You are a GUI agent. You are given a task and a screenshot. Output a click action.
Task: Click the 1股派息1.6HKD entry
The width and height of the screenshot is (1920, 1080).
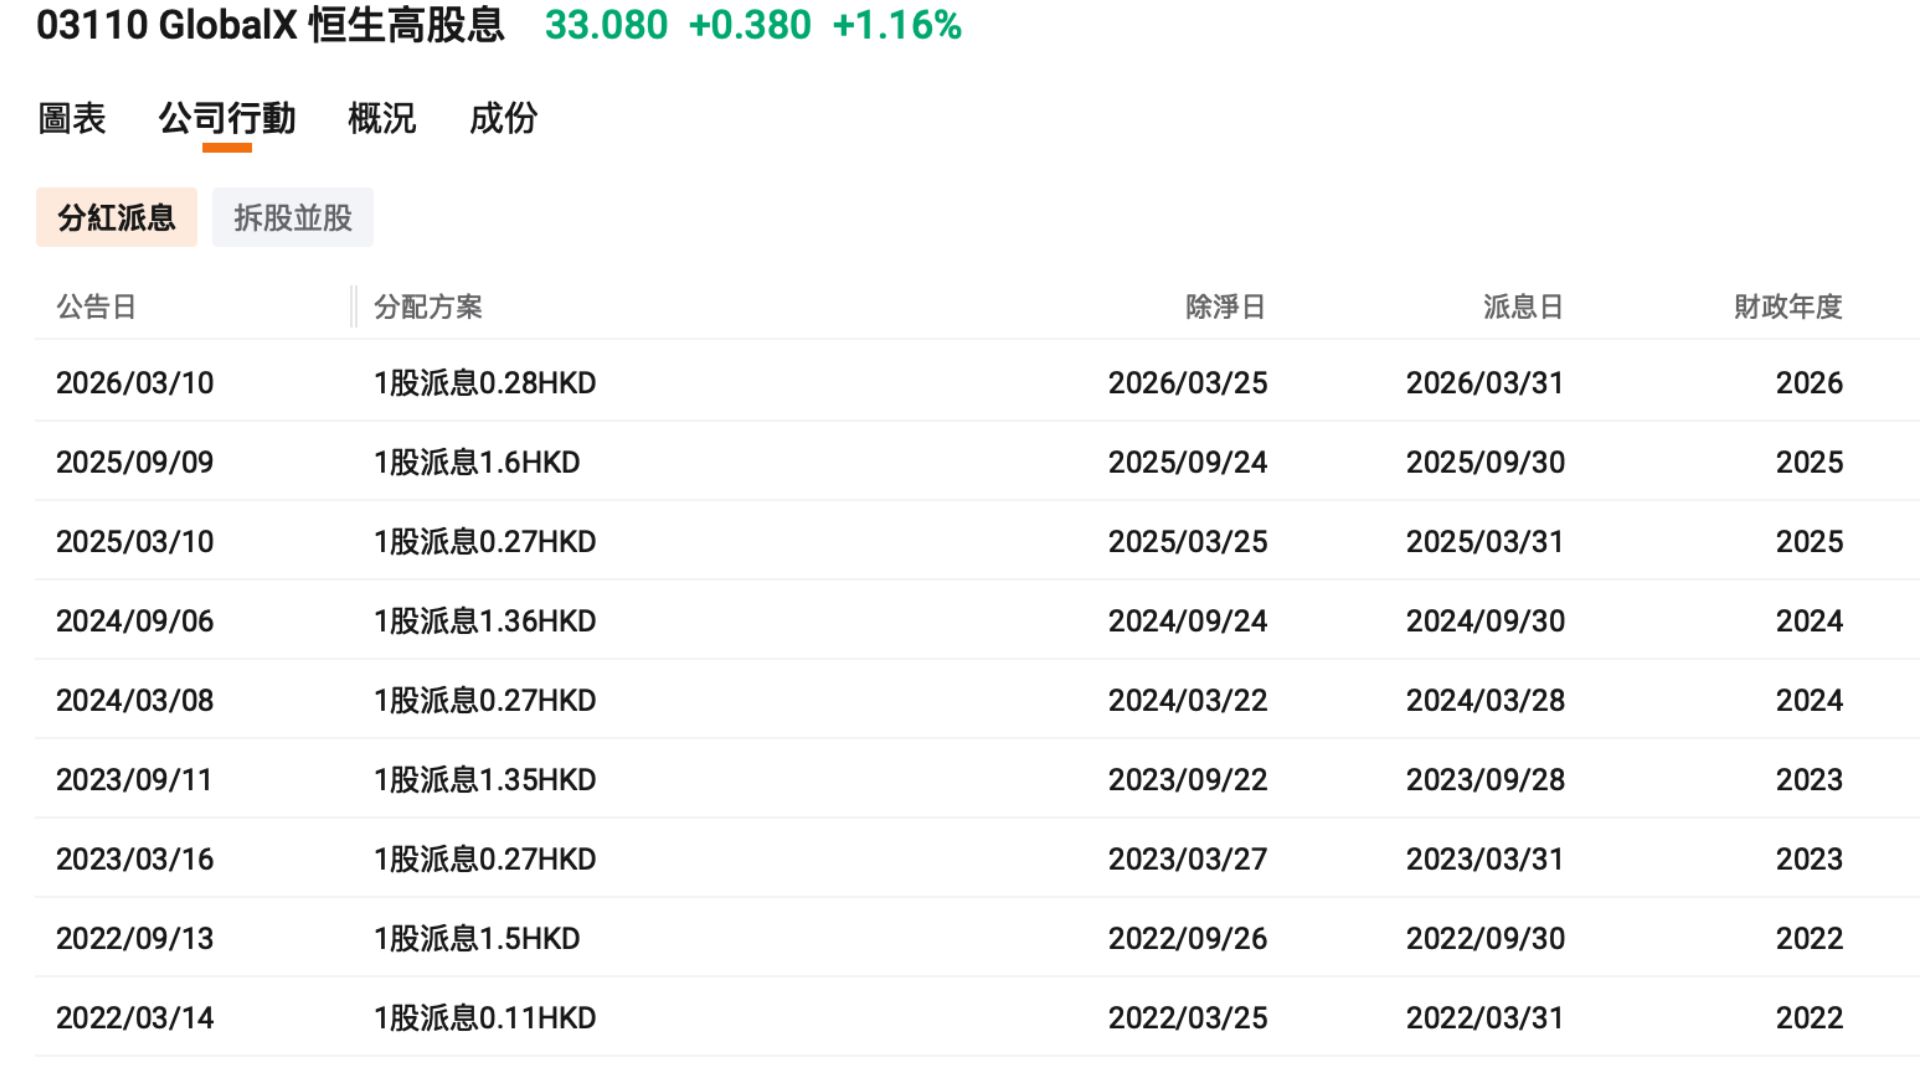477,462
